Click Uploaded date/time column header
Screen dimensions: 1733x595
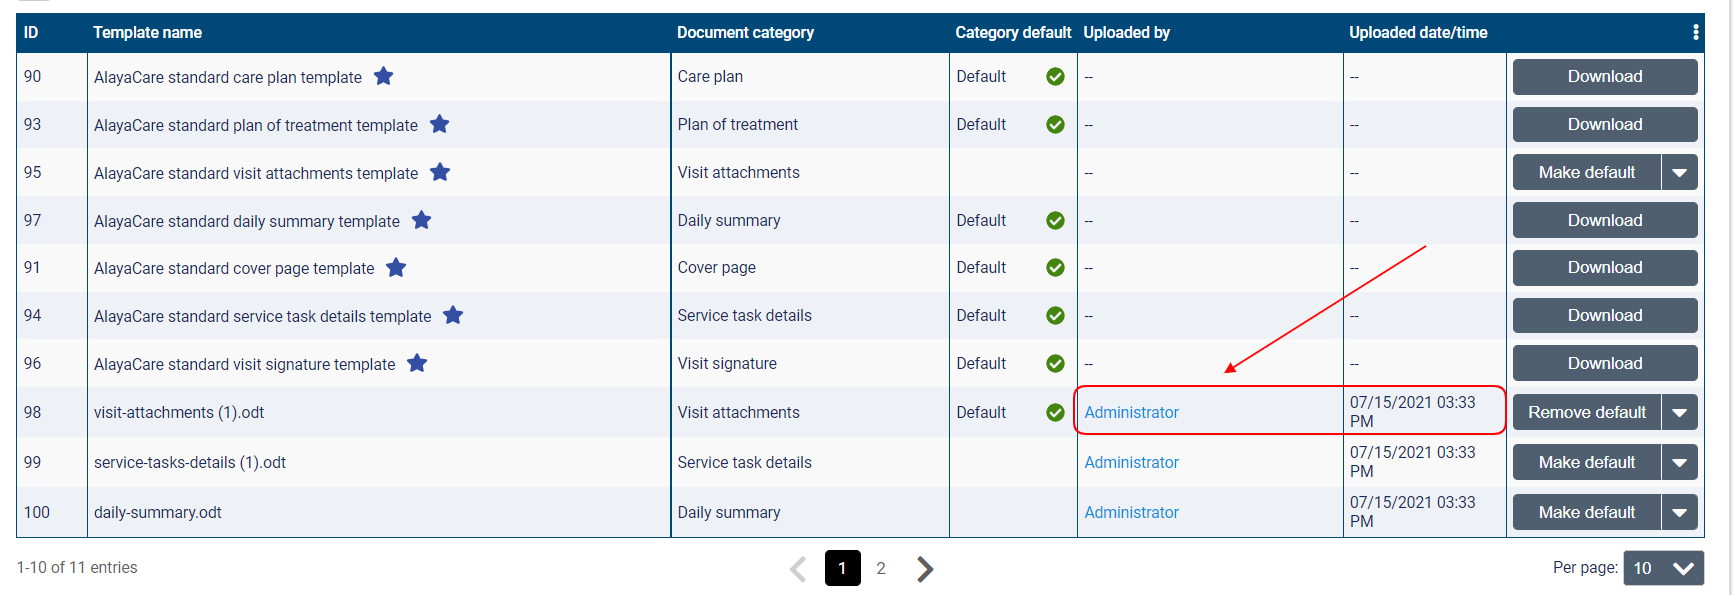pyautogui.click(x=1417, y=32)
